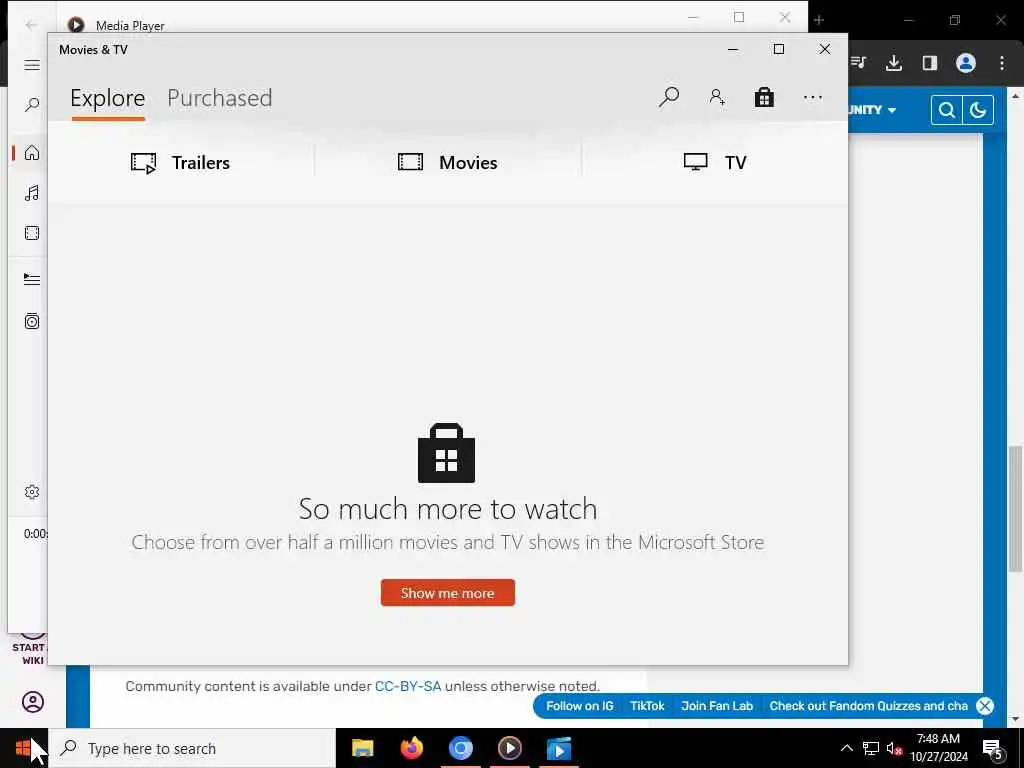The width and height of the screenshot is (1024, 768).
Task: Expand the Community dropdown on Fandom
Action: point(872,110)
